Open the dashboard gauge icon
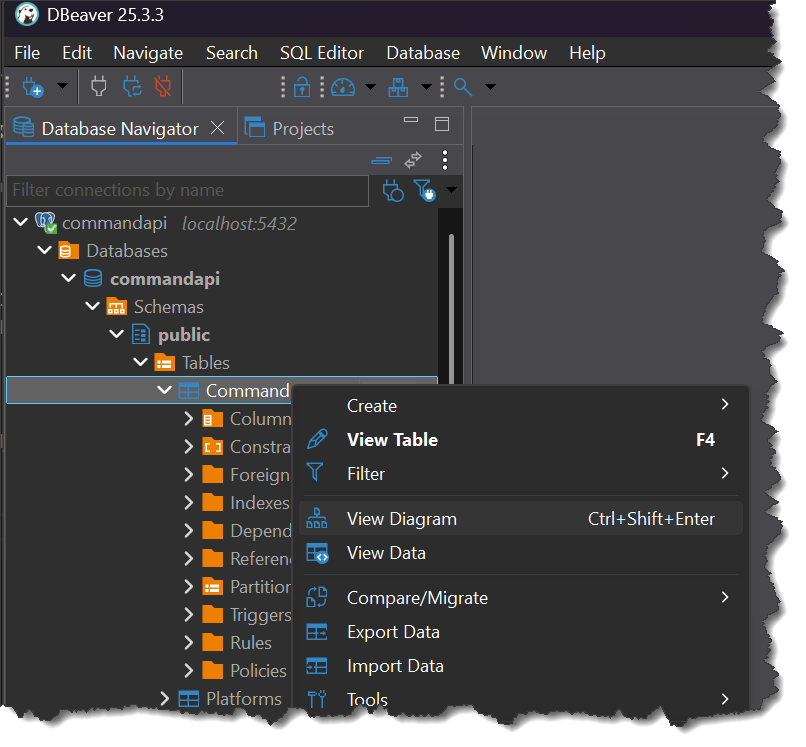 343,87
